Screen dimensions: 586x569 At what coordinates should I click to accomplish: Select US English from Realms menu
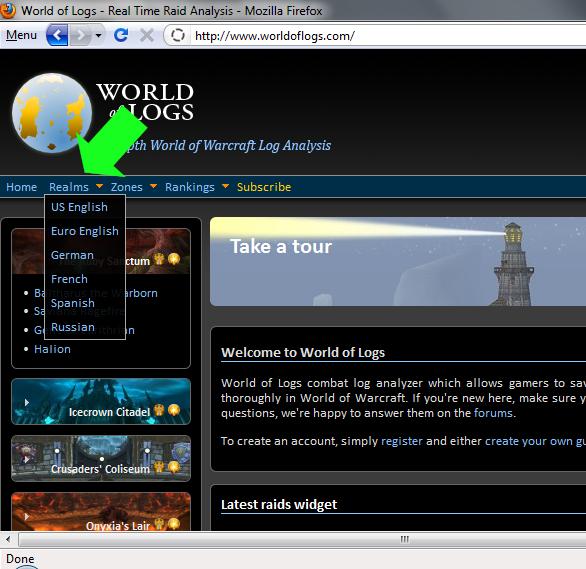[x=79, y=207]
